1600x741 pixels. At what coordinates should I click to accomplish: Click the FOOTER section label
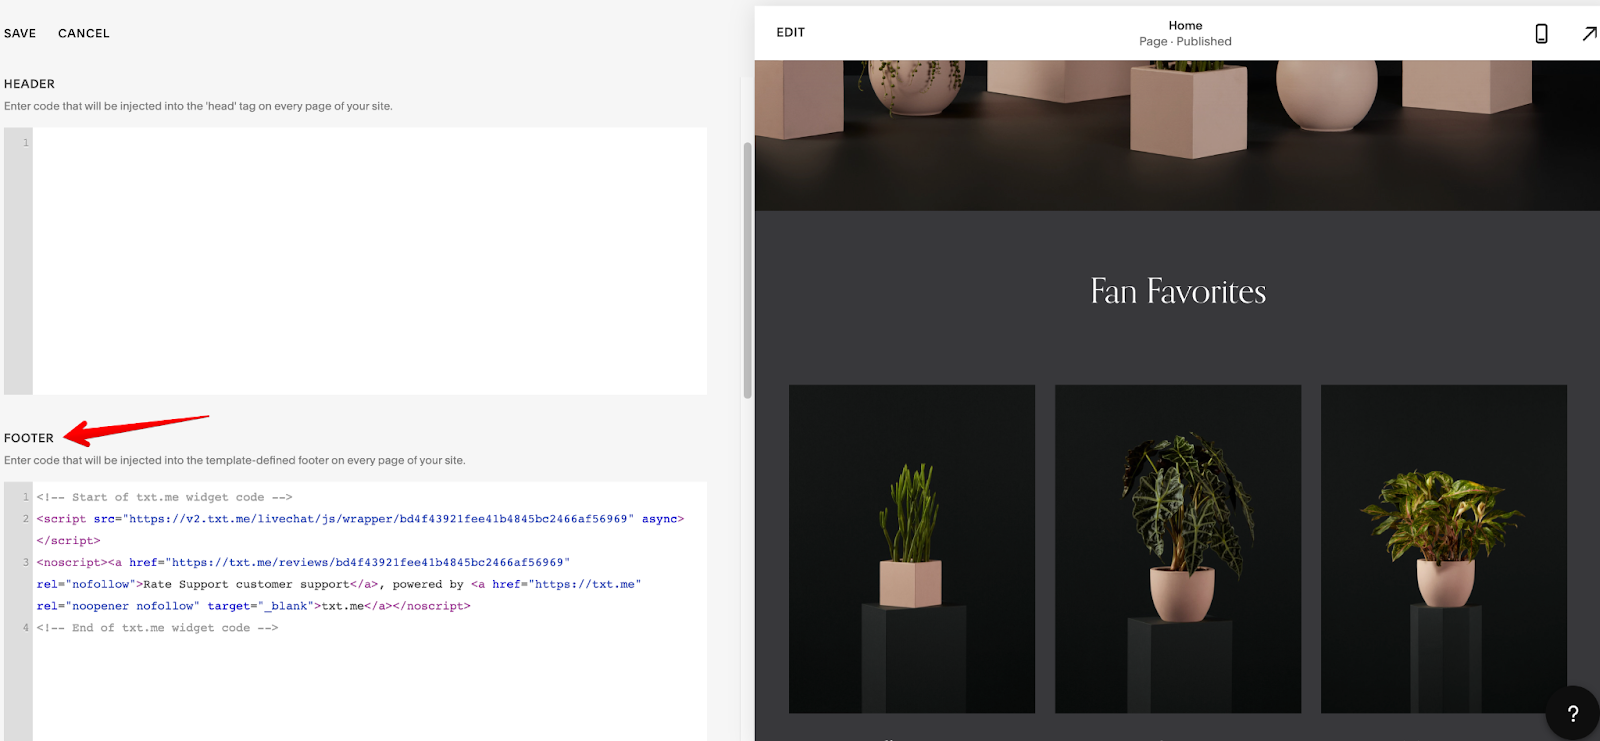(x=29, y=438)
